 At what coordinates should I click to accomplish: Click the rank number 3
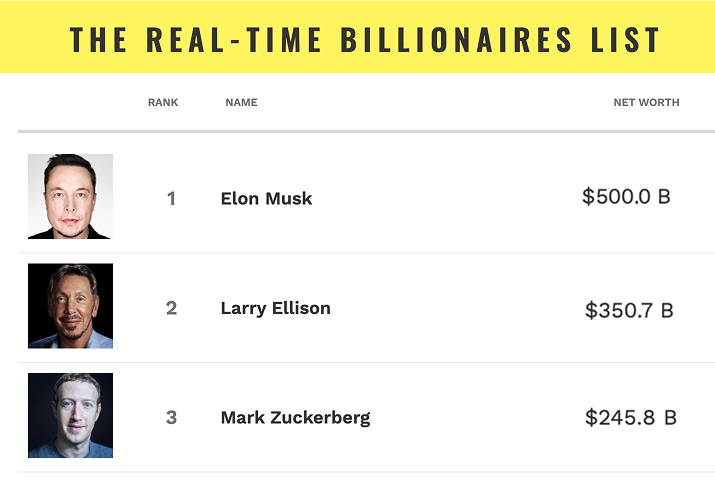point(171,417)
